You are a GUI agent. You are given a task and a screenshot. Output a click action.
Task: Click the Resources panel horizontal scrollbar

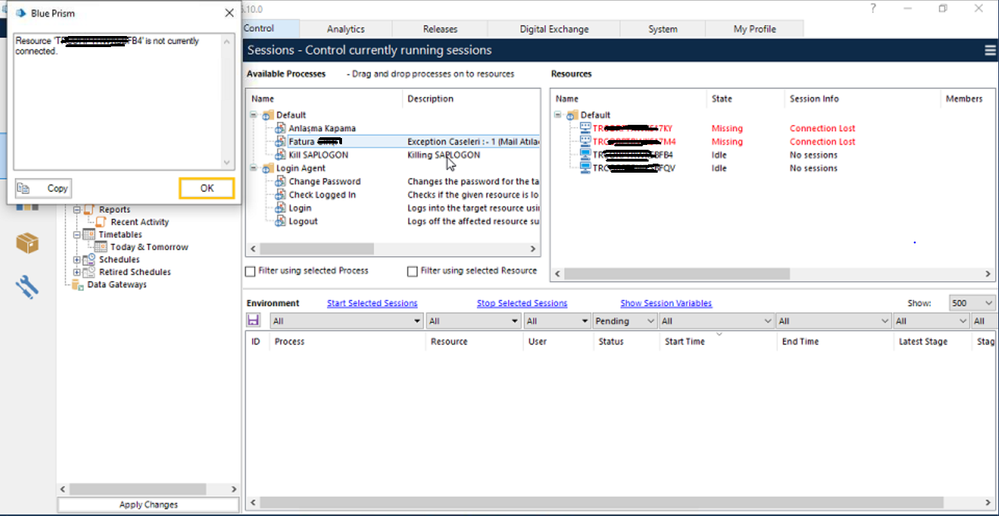coord(772,273)
